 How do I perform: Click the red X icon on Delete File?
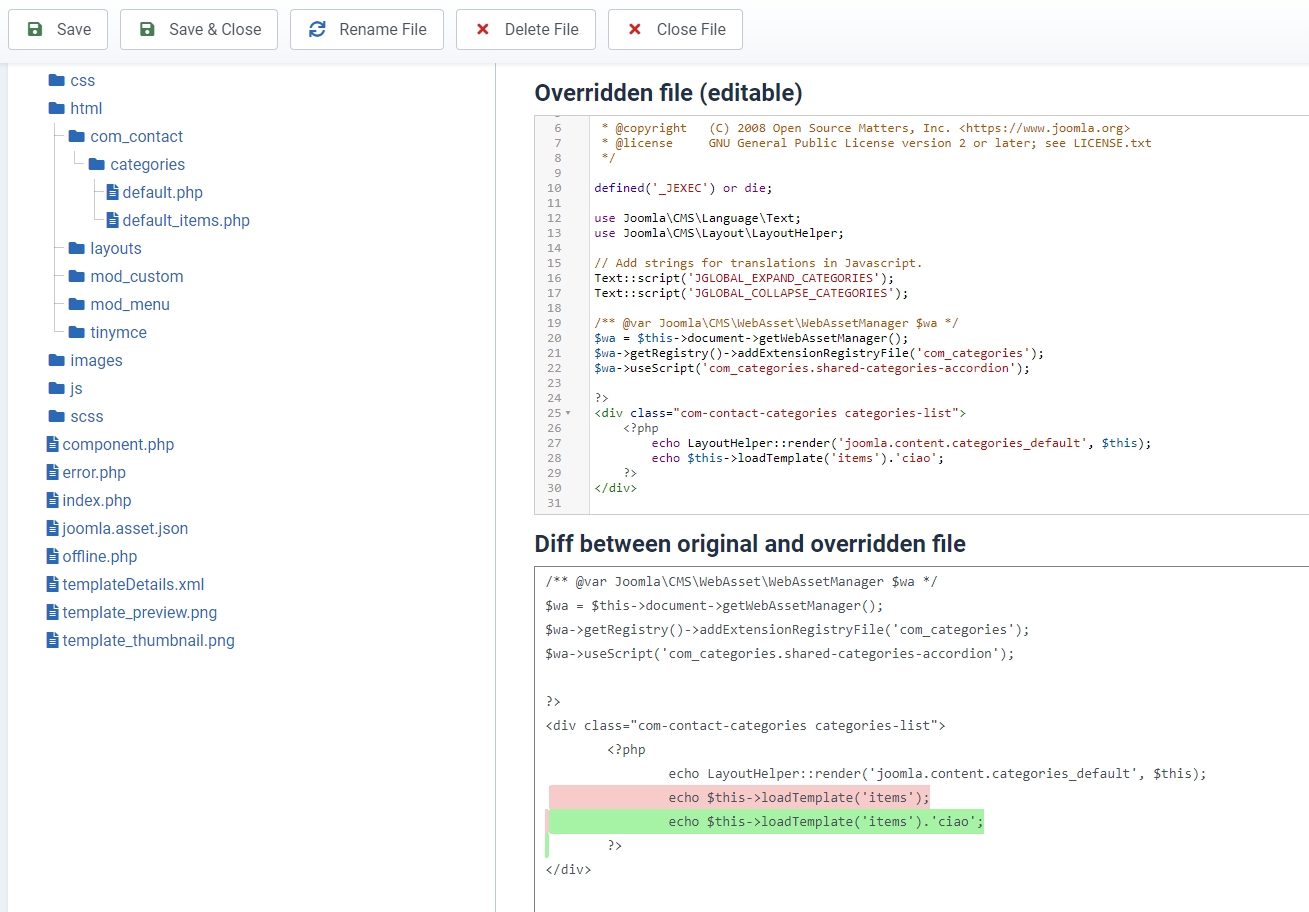483,30
